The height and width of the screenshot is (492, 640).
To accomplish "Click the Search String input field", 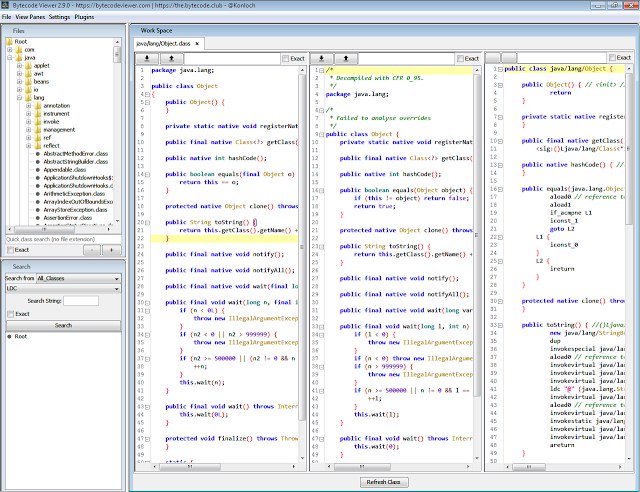I will 81,301.
